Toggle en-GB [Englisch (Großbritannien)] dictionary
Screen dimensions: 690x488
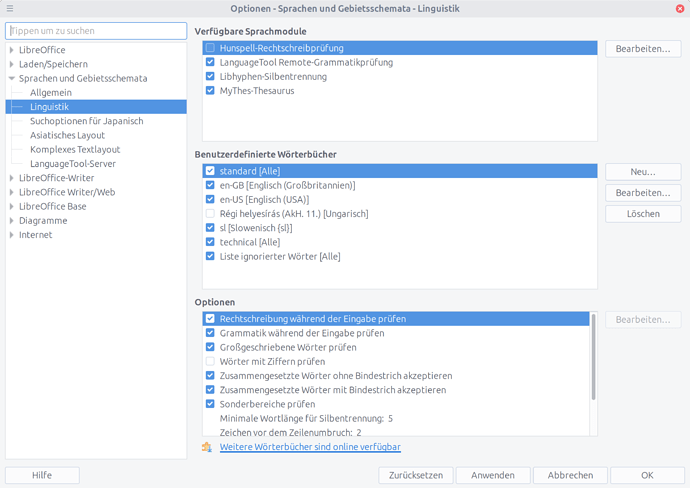(210, 186)
